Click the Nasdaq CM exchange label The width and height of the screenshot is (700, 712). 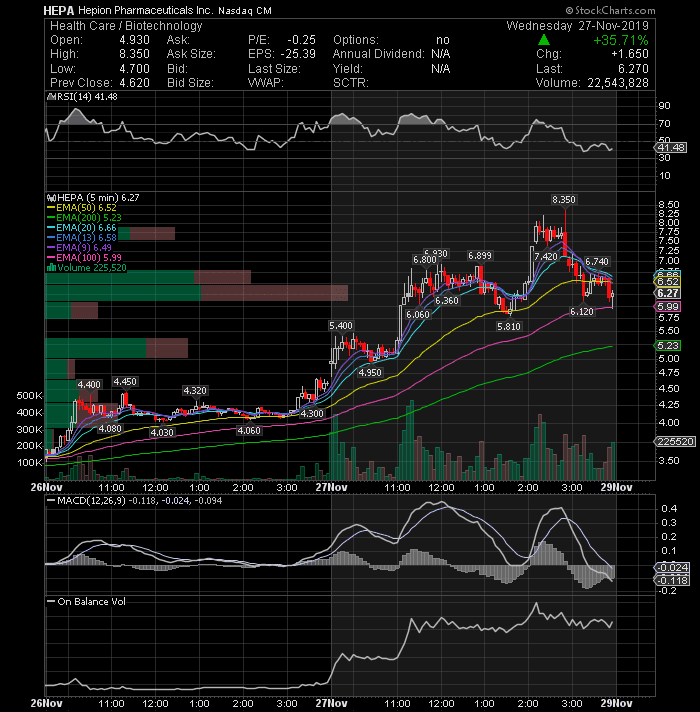(x=245, y=11)
